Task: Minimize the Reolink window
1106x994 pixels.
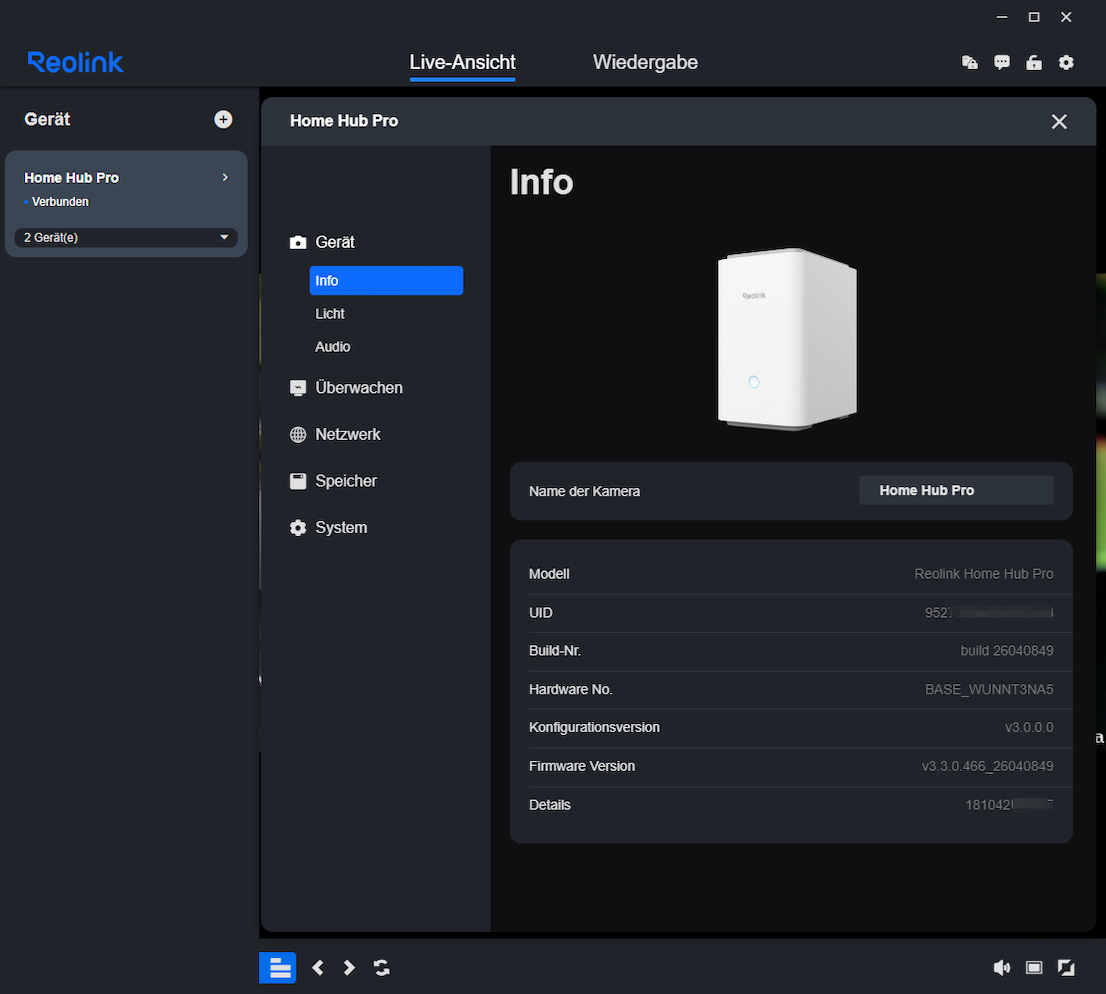Action: [x=1002, y=17]
